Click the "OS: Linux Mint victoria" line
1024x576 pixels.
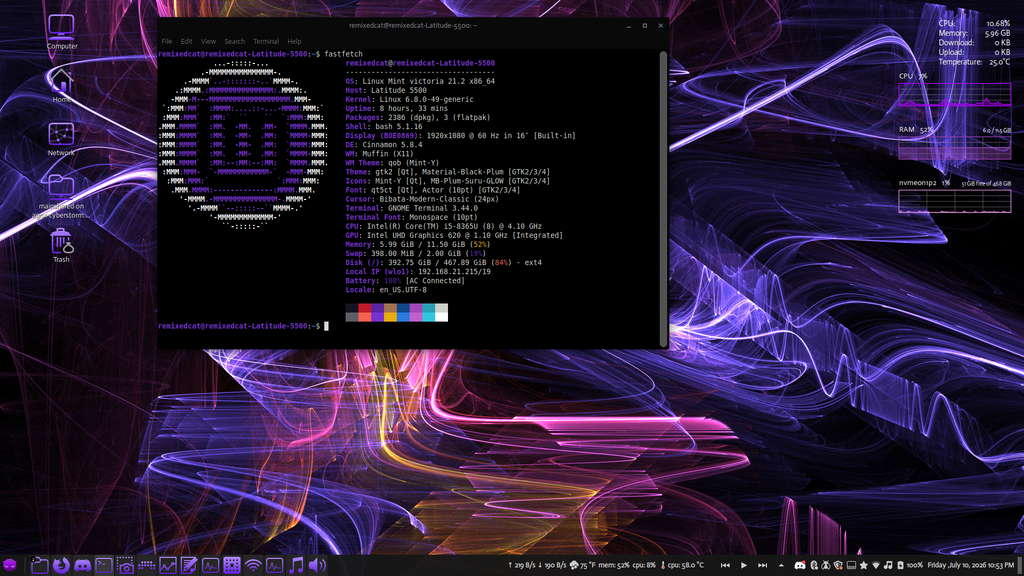pos(420,82)
